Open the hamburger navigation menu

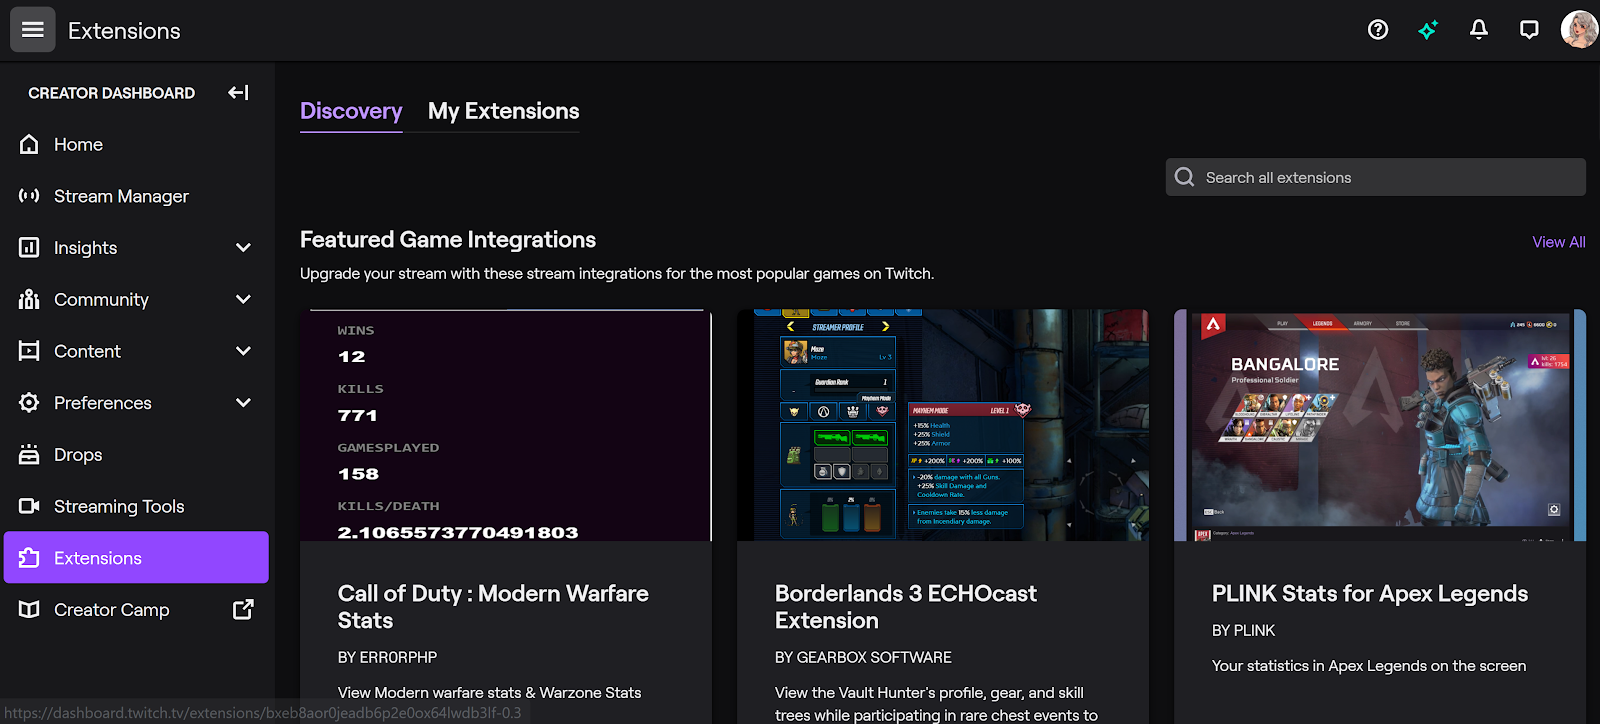[32, 30]
